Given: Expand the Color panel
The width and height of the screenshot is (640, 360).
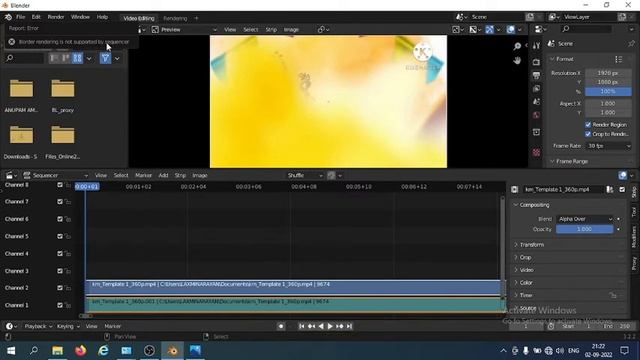Looking at the screenshot, I should pyautogui.click(x=526, y=282).
